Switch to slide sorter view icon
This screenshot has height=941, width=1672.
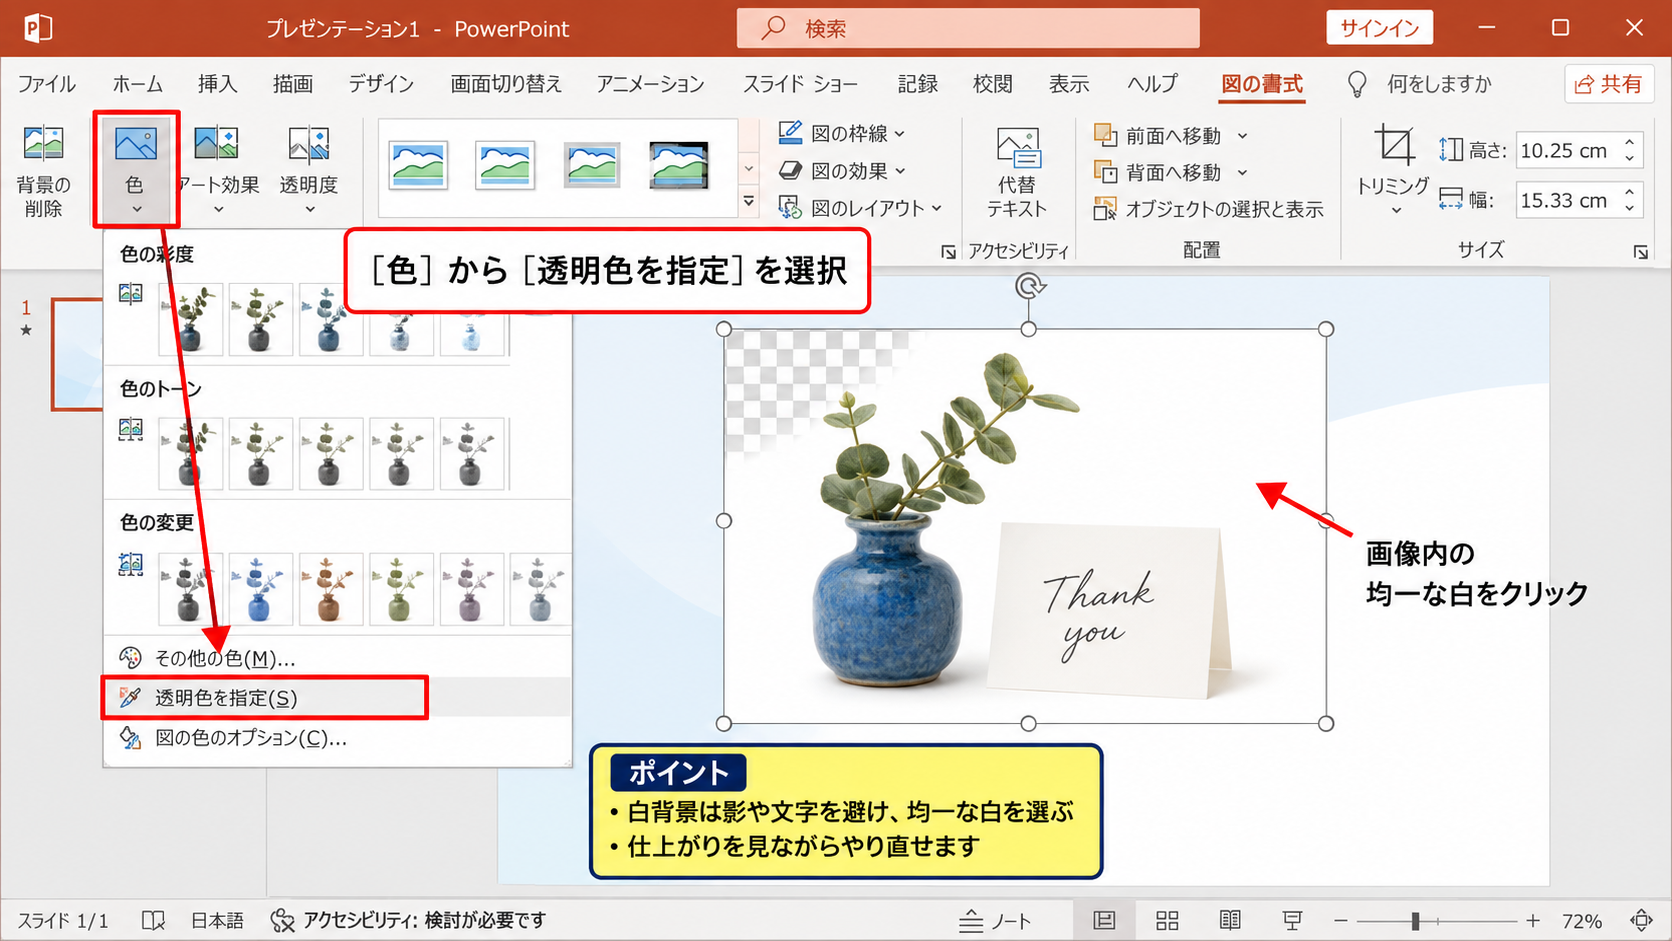1167,921
